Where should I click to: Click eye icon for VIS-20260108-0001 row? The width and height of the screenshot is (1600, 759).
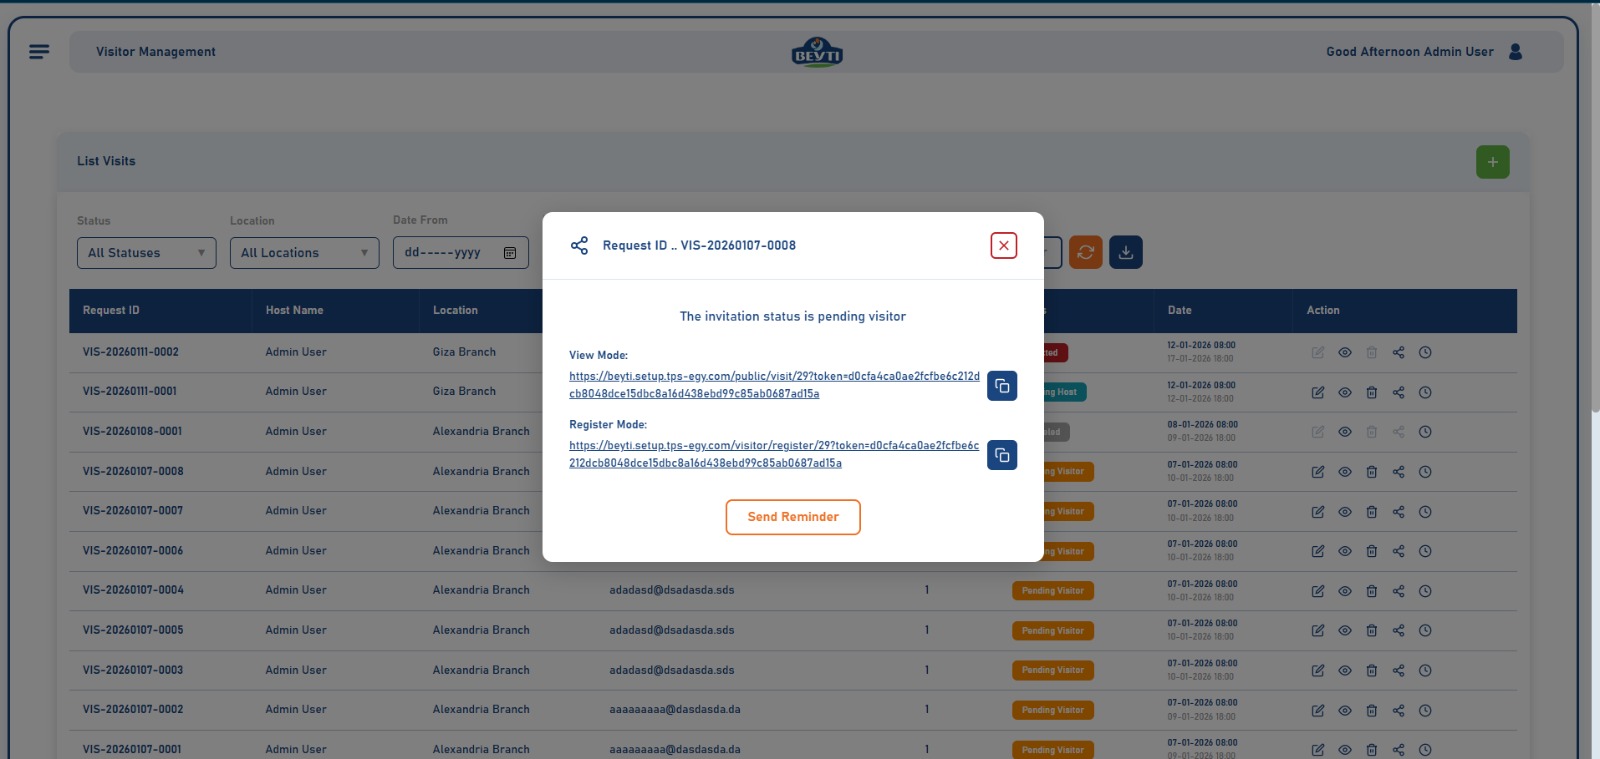pyautogui.click(x=1345, y=432)
